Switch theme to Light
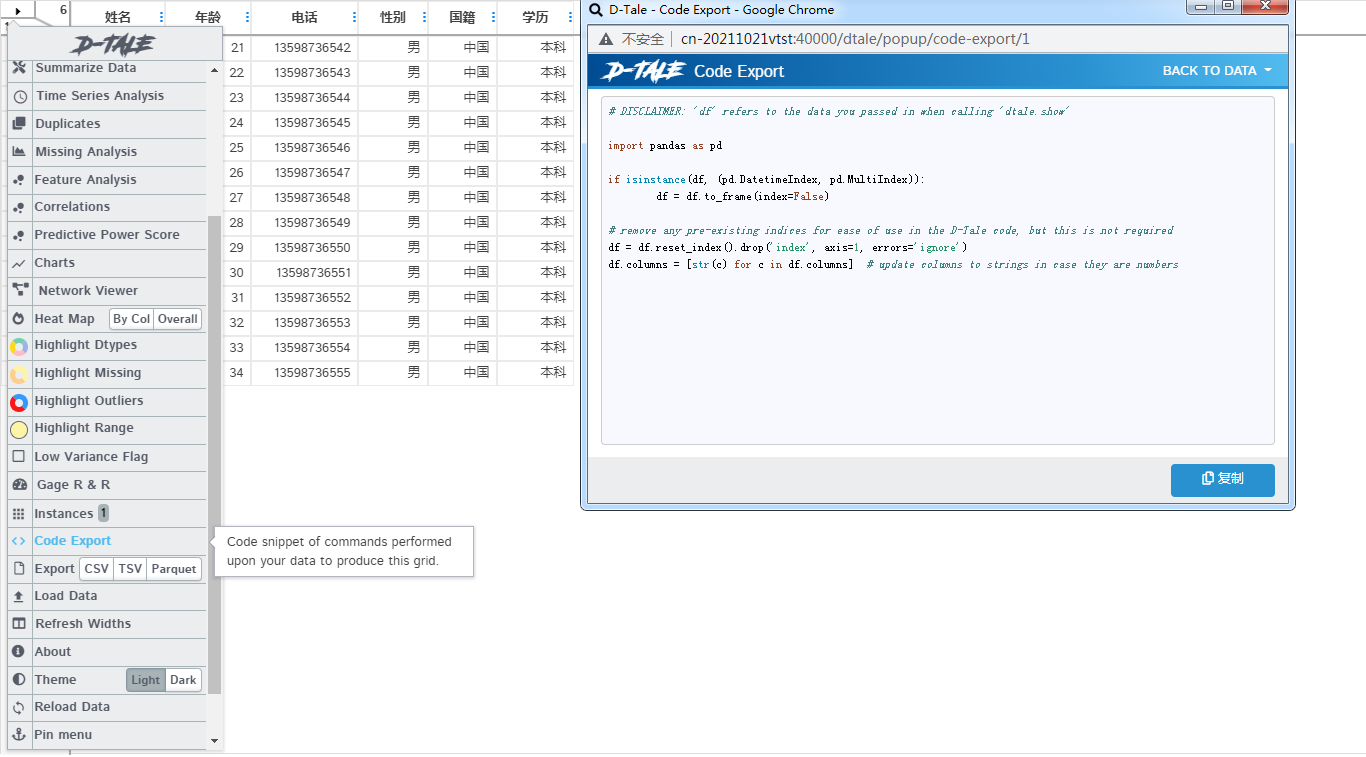 tap(146, 680)
